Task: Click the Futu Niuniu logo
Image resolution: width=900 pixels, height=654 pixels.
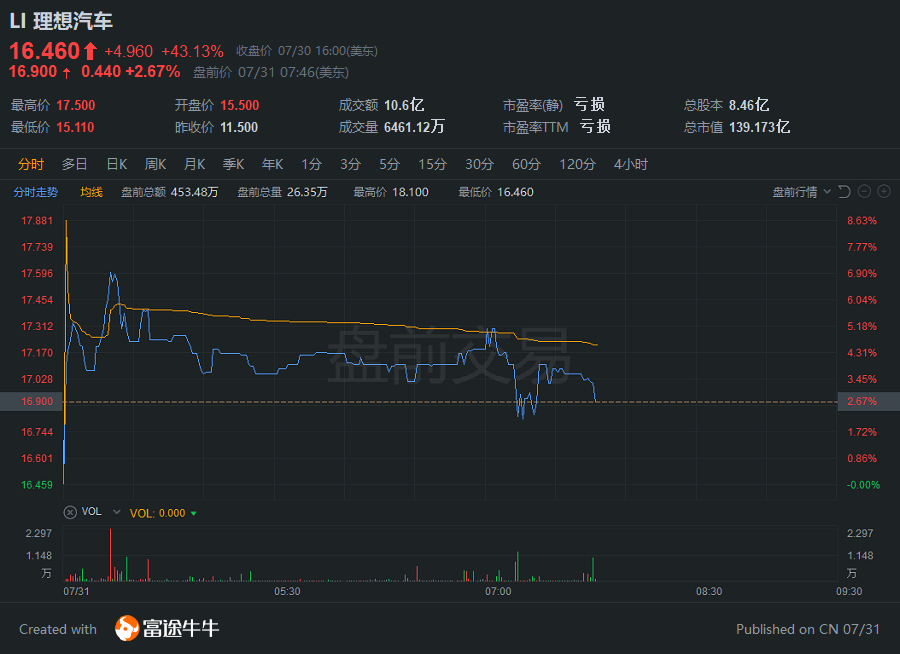Action: (167, 628)
